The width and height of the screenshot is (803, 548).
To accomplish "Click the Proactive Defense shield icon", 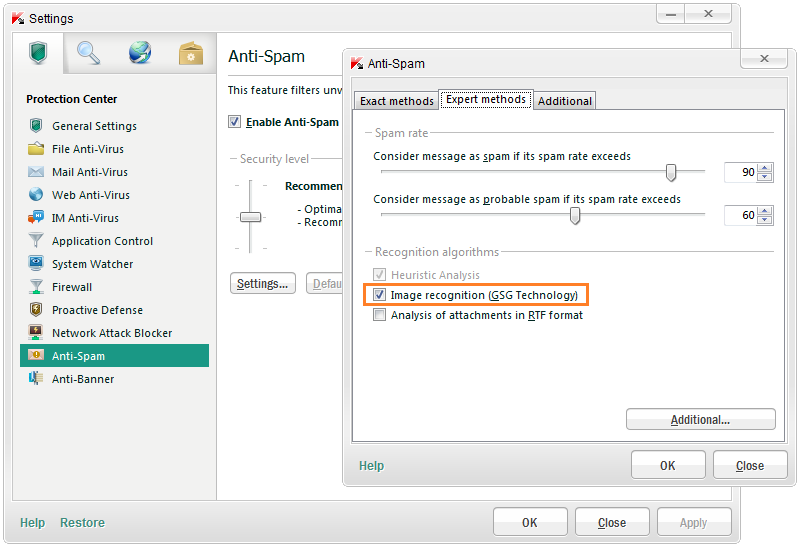I will coord(36,309).
